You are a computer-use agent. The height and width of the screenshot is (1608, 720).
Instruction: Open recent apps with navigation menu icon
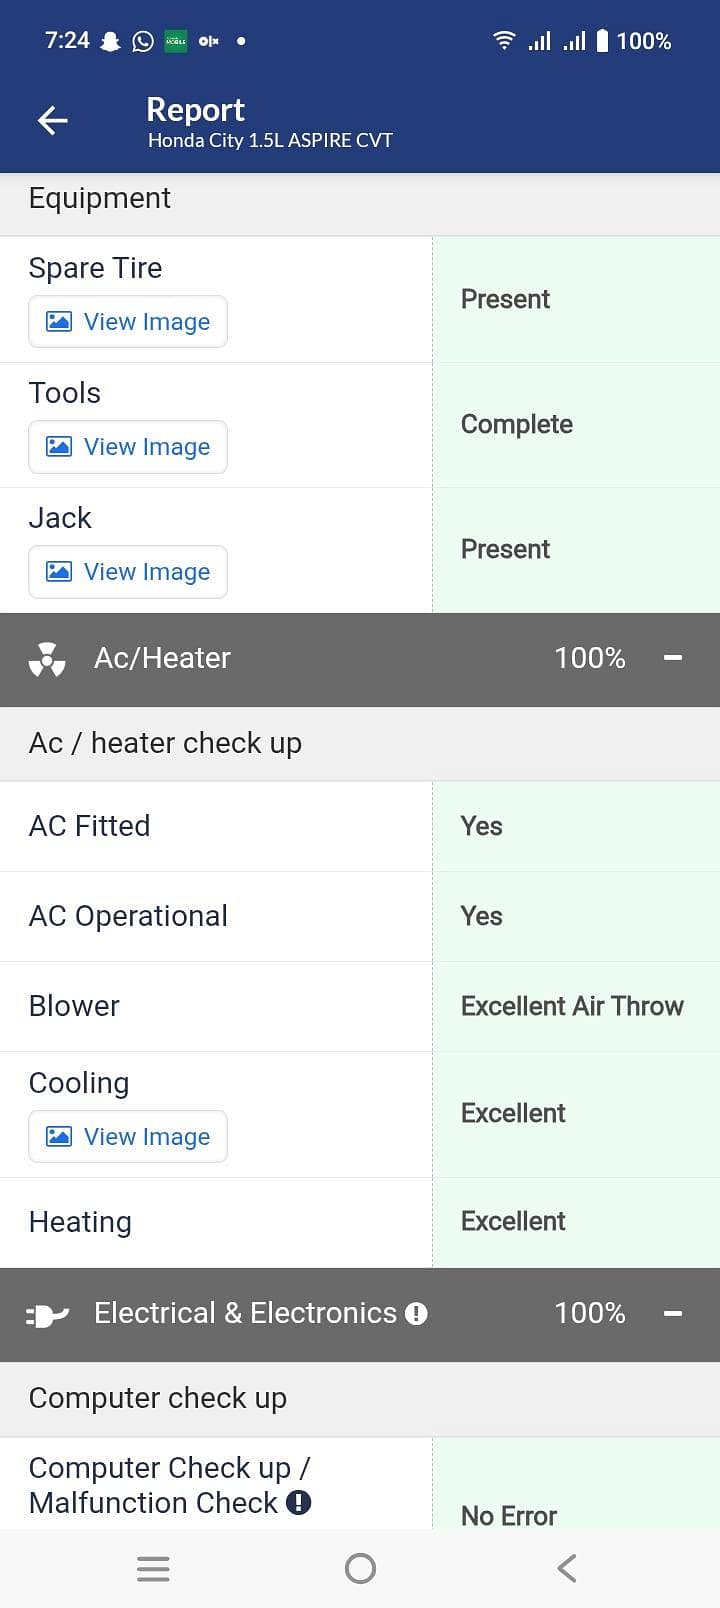pyautogui.click(x=153, y=1568)
